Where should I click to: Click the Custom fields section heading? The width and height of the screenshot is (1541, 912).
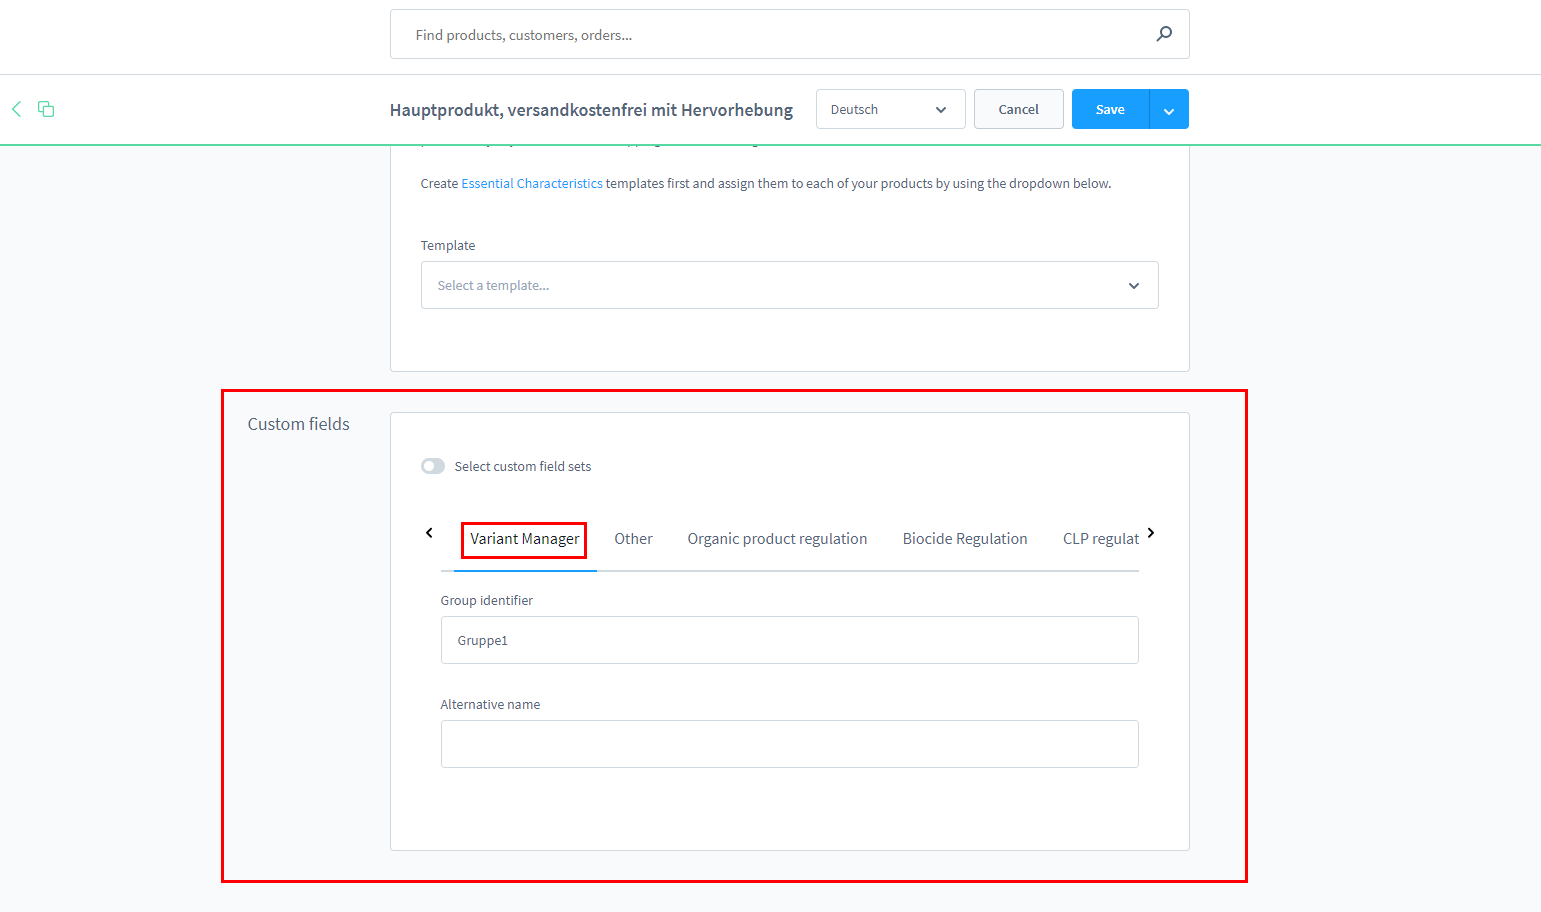click(x=298, y=424)
